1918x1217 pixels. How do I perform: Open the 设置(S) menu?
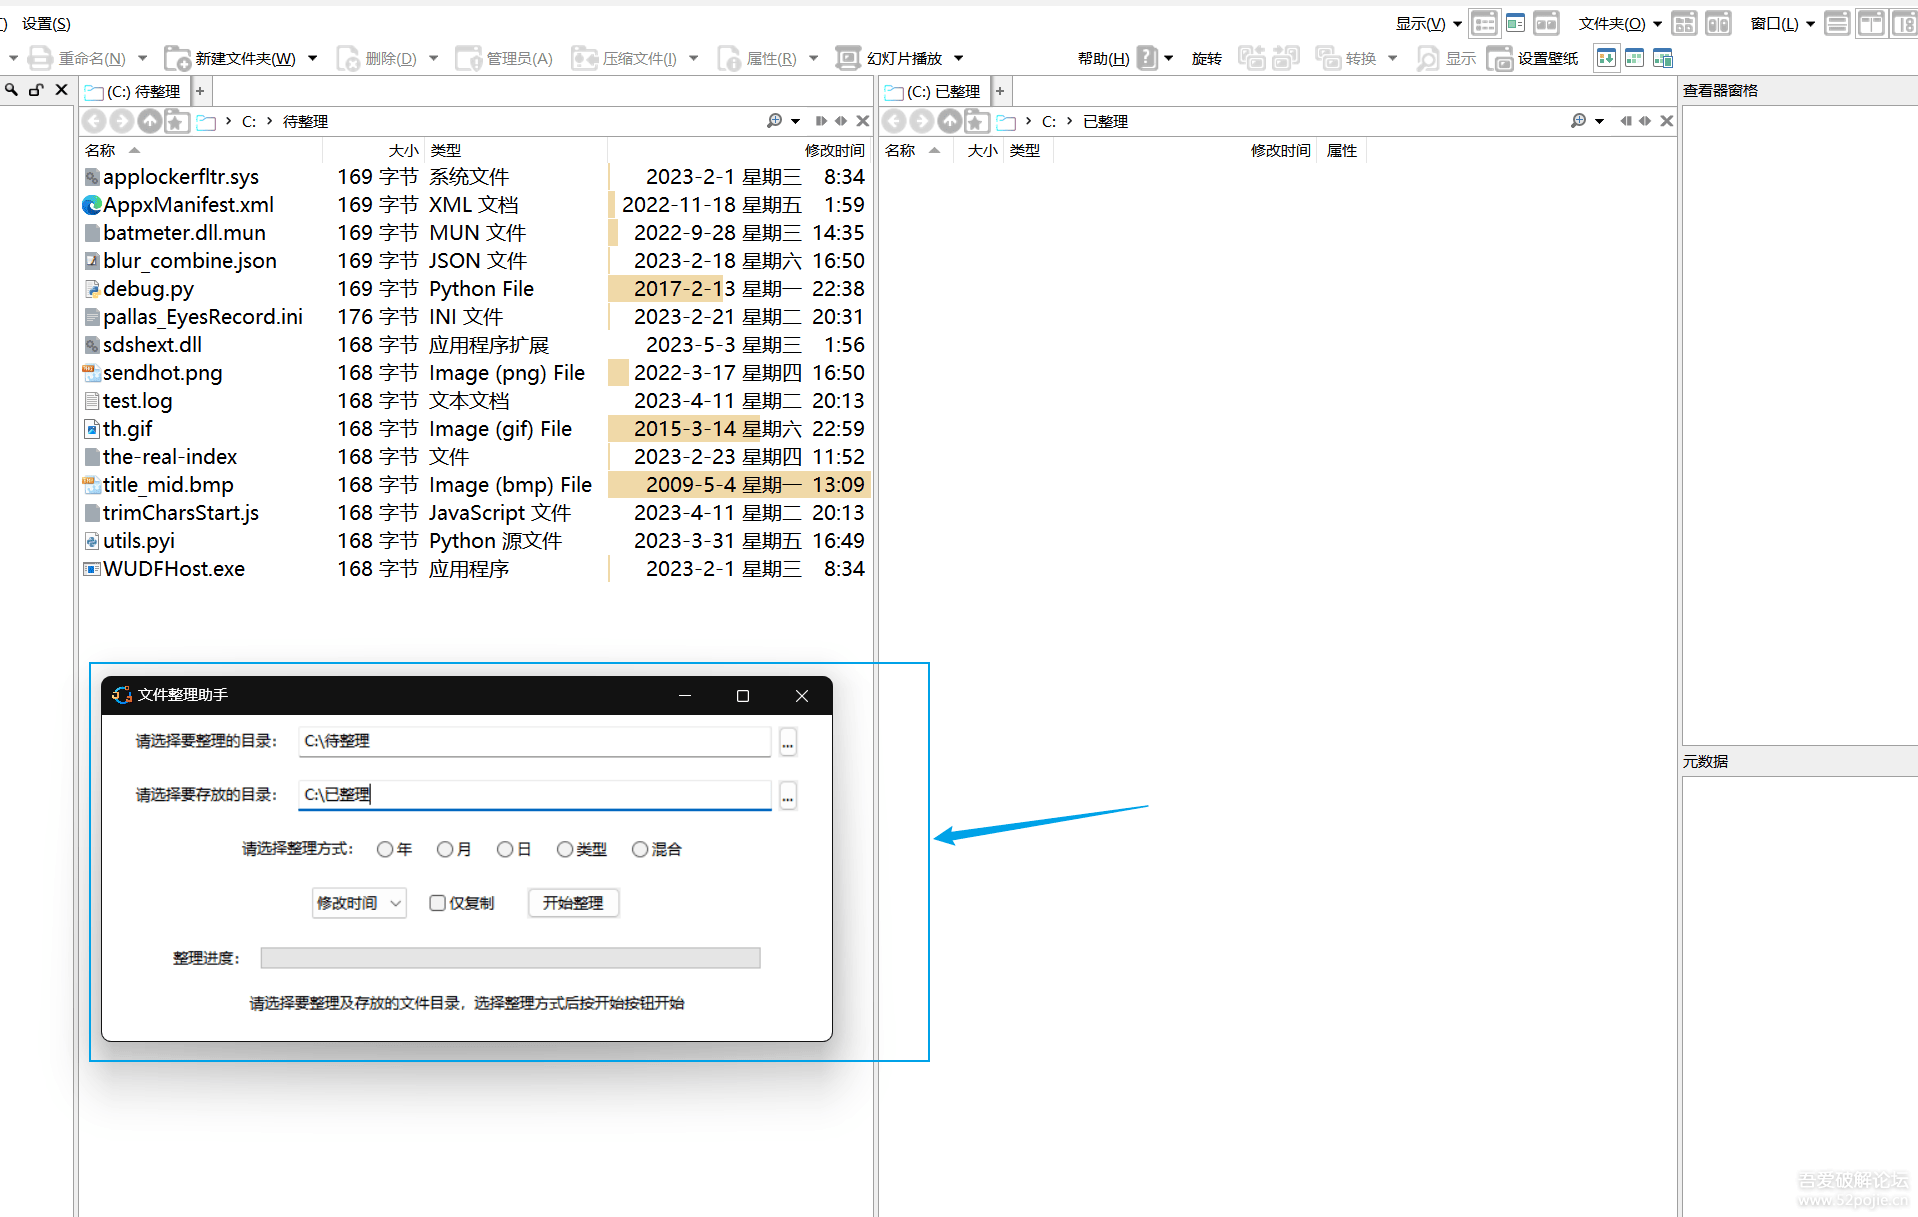coord(46,24)
